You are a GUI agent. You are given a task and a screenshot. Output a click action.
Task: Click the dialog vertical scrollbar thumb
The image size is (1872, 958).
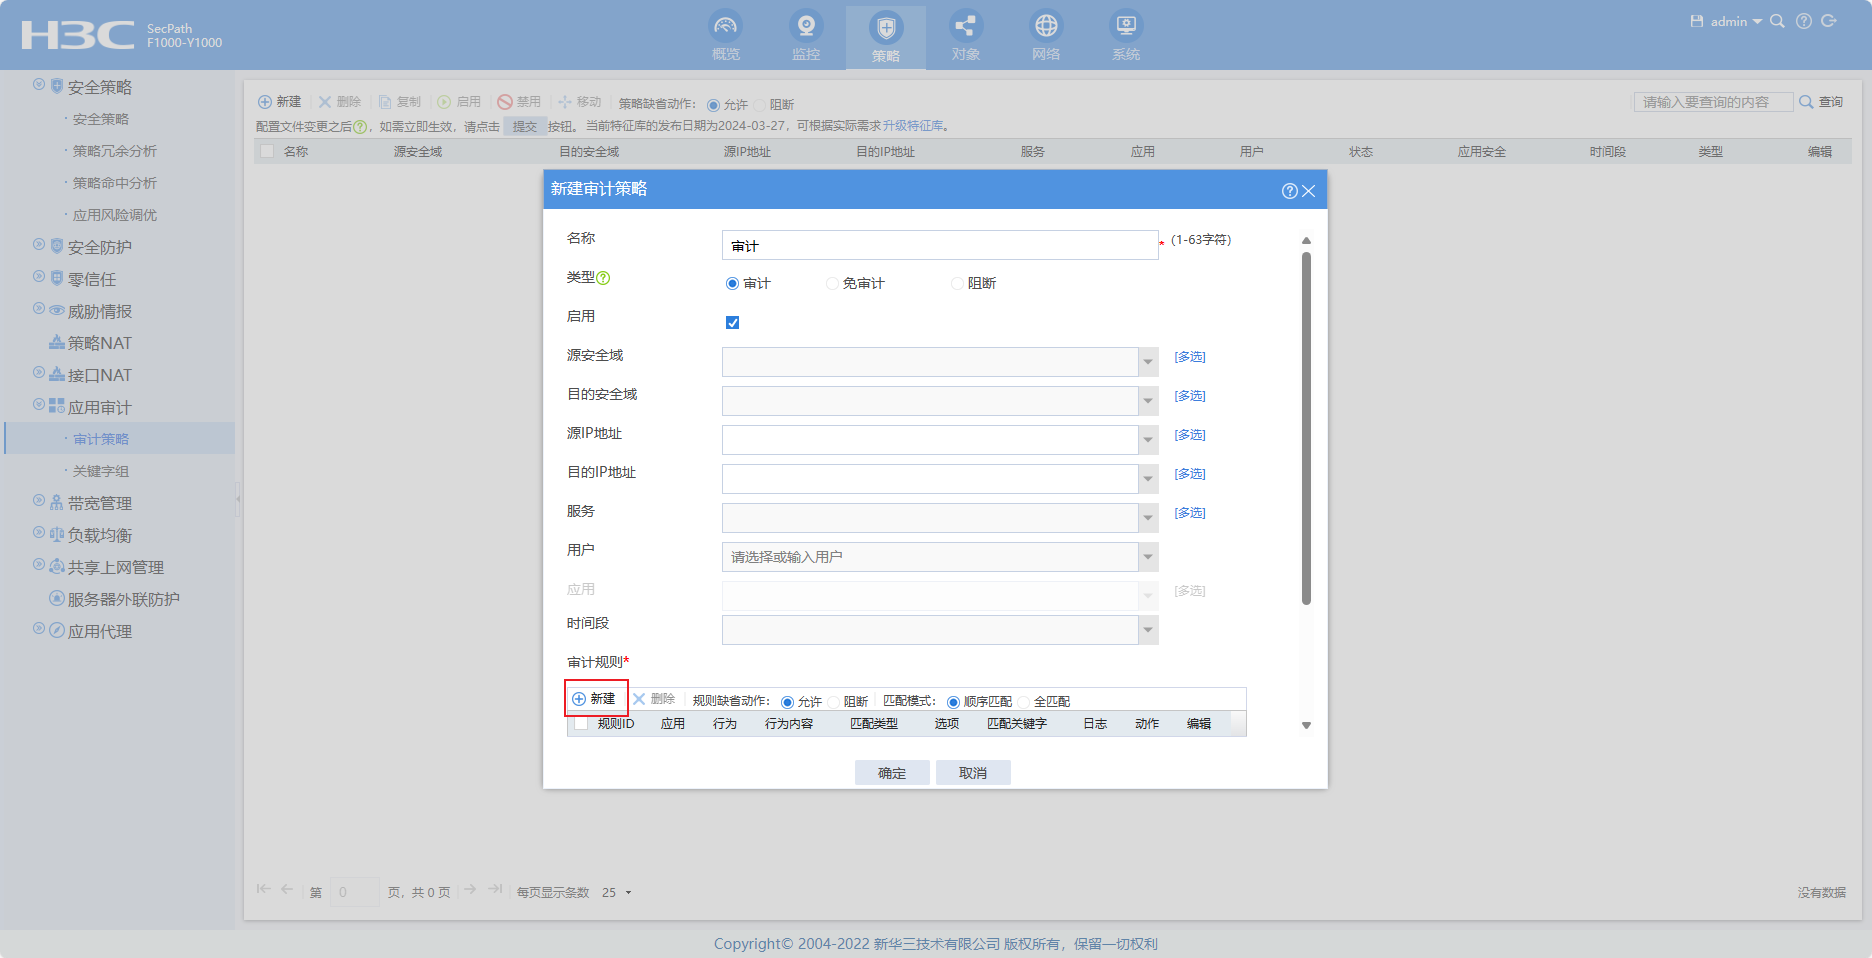click(1306, 428)
